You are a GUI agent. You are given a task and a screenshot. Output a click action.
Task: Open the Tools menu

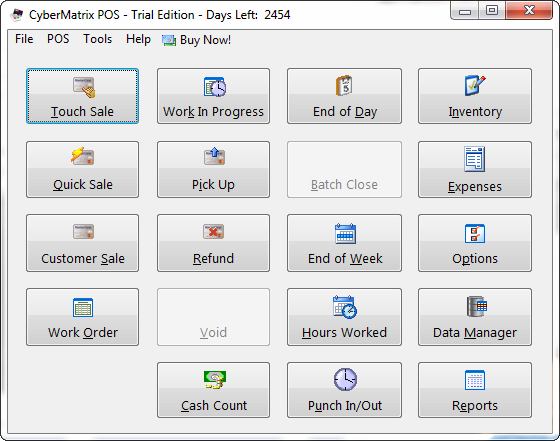click(x=98, y=39)
